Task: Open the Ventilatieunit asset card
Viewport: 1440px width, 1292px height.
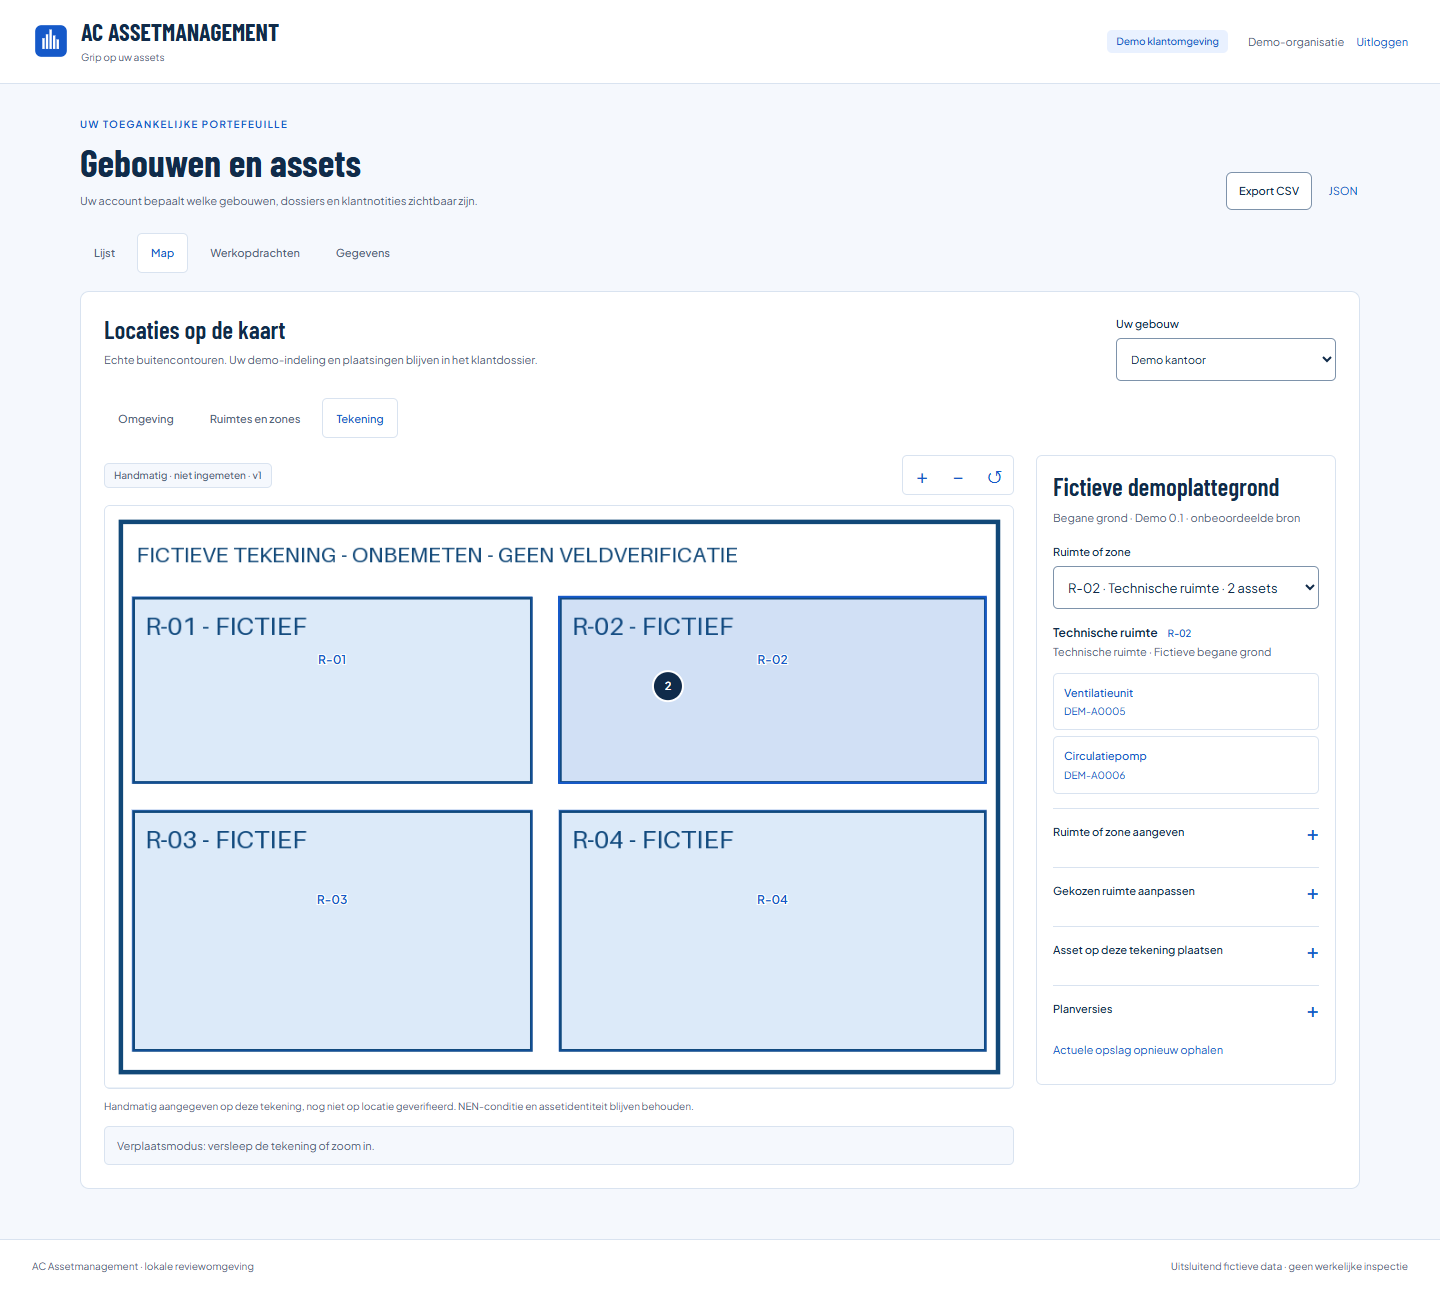Action: coord(1186,701)
